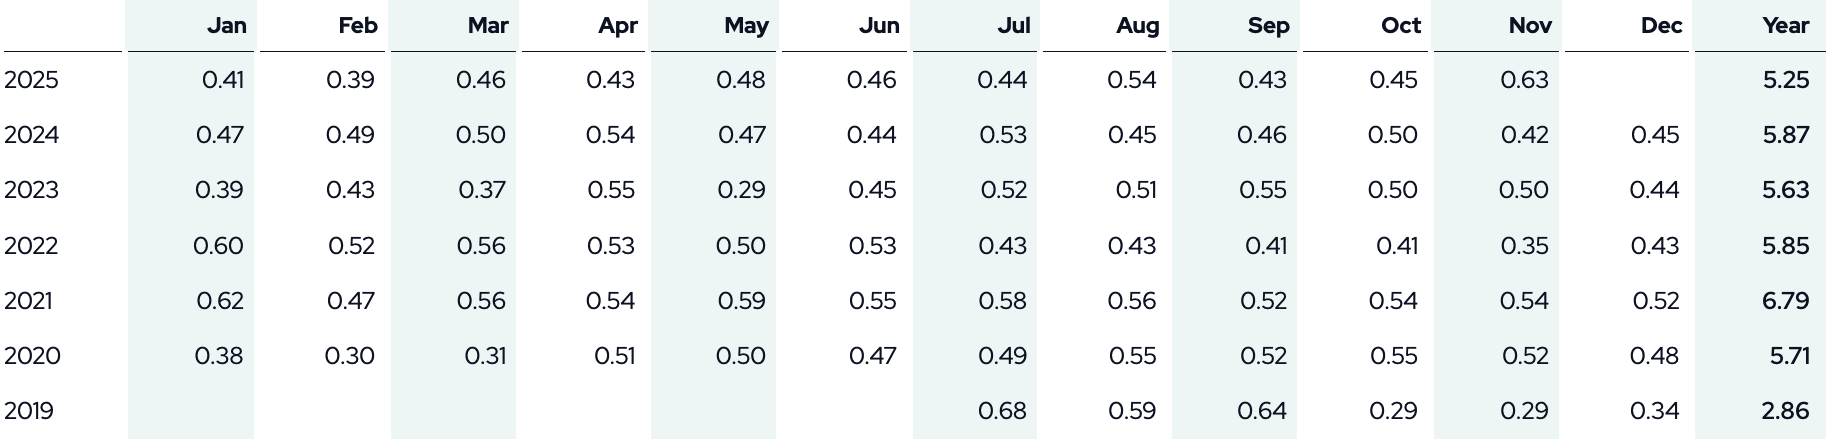Click the Jan column header
This screenshot has height=448, width=1832.
pos(227,26)
